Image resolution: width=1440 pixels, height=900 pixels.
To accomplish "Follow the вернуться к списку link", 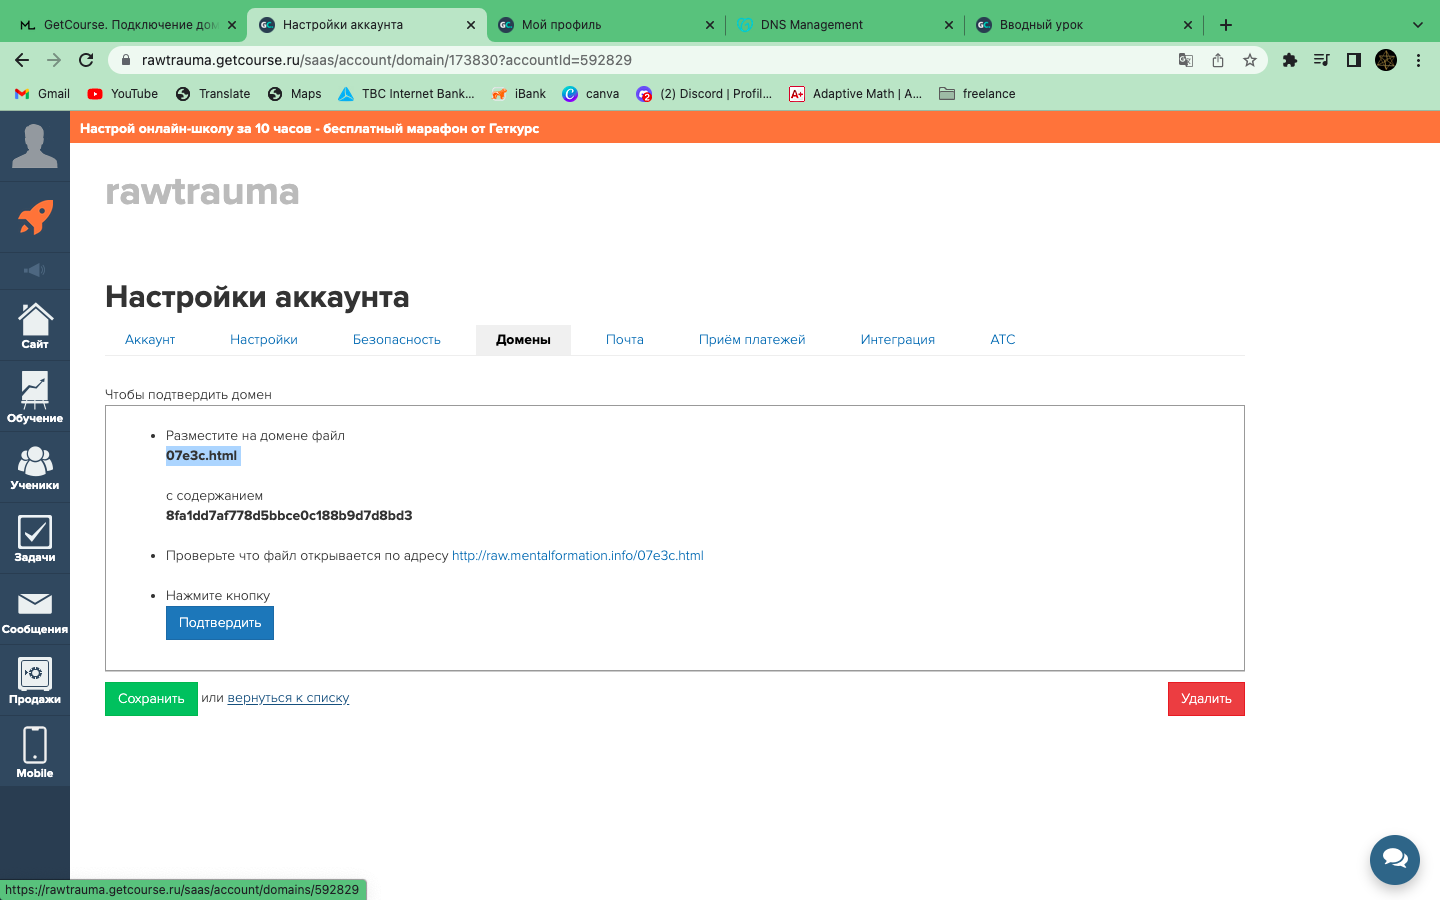I will pos(288,698).
